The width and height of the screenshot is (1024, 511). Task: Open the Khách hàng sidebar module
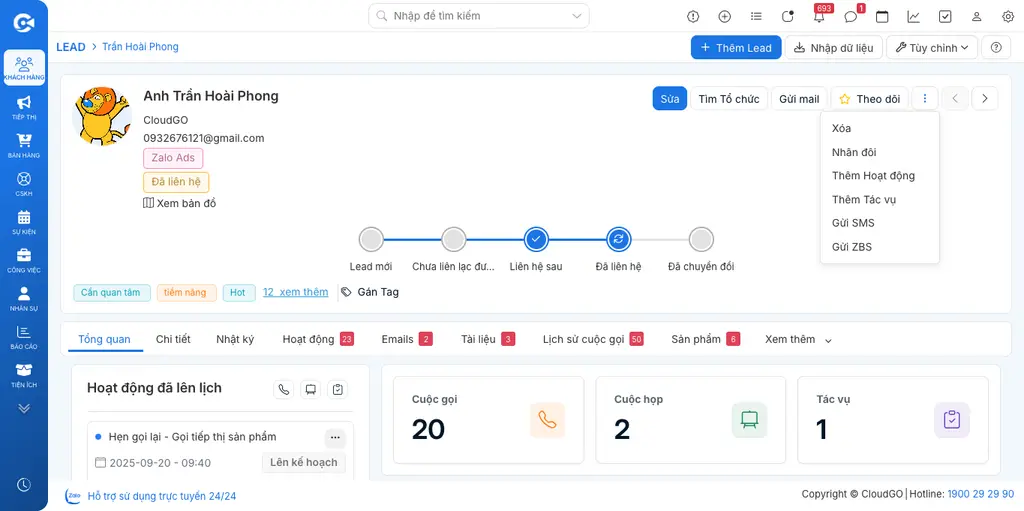(24, 68)
